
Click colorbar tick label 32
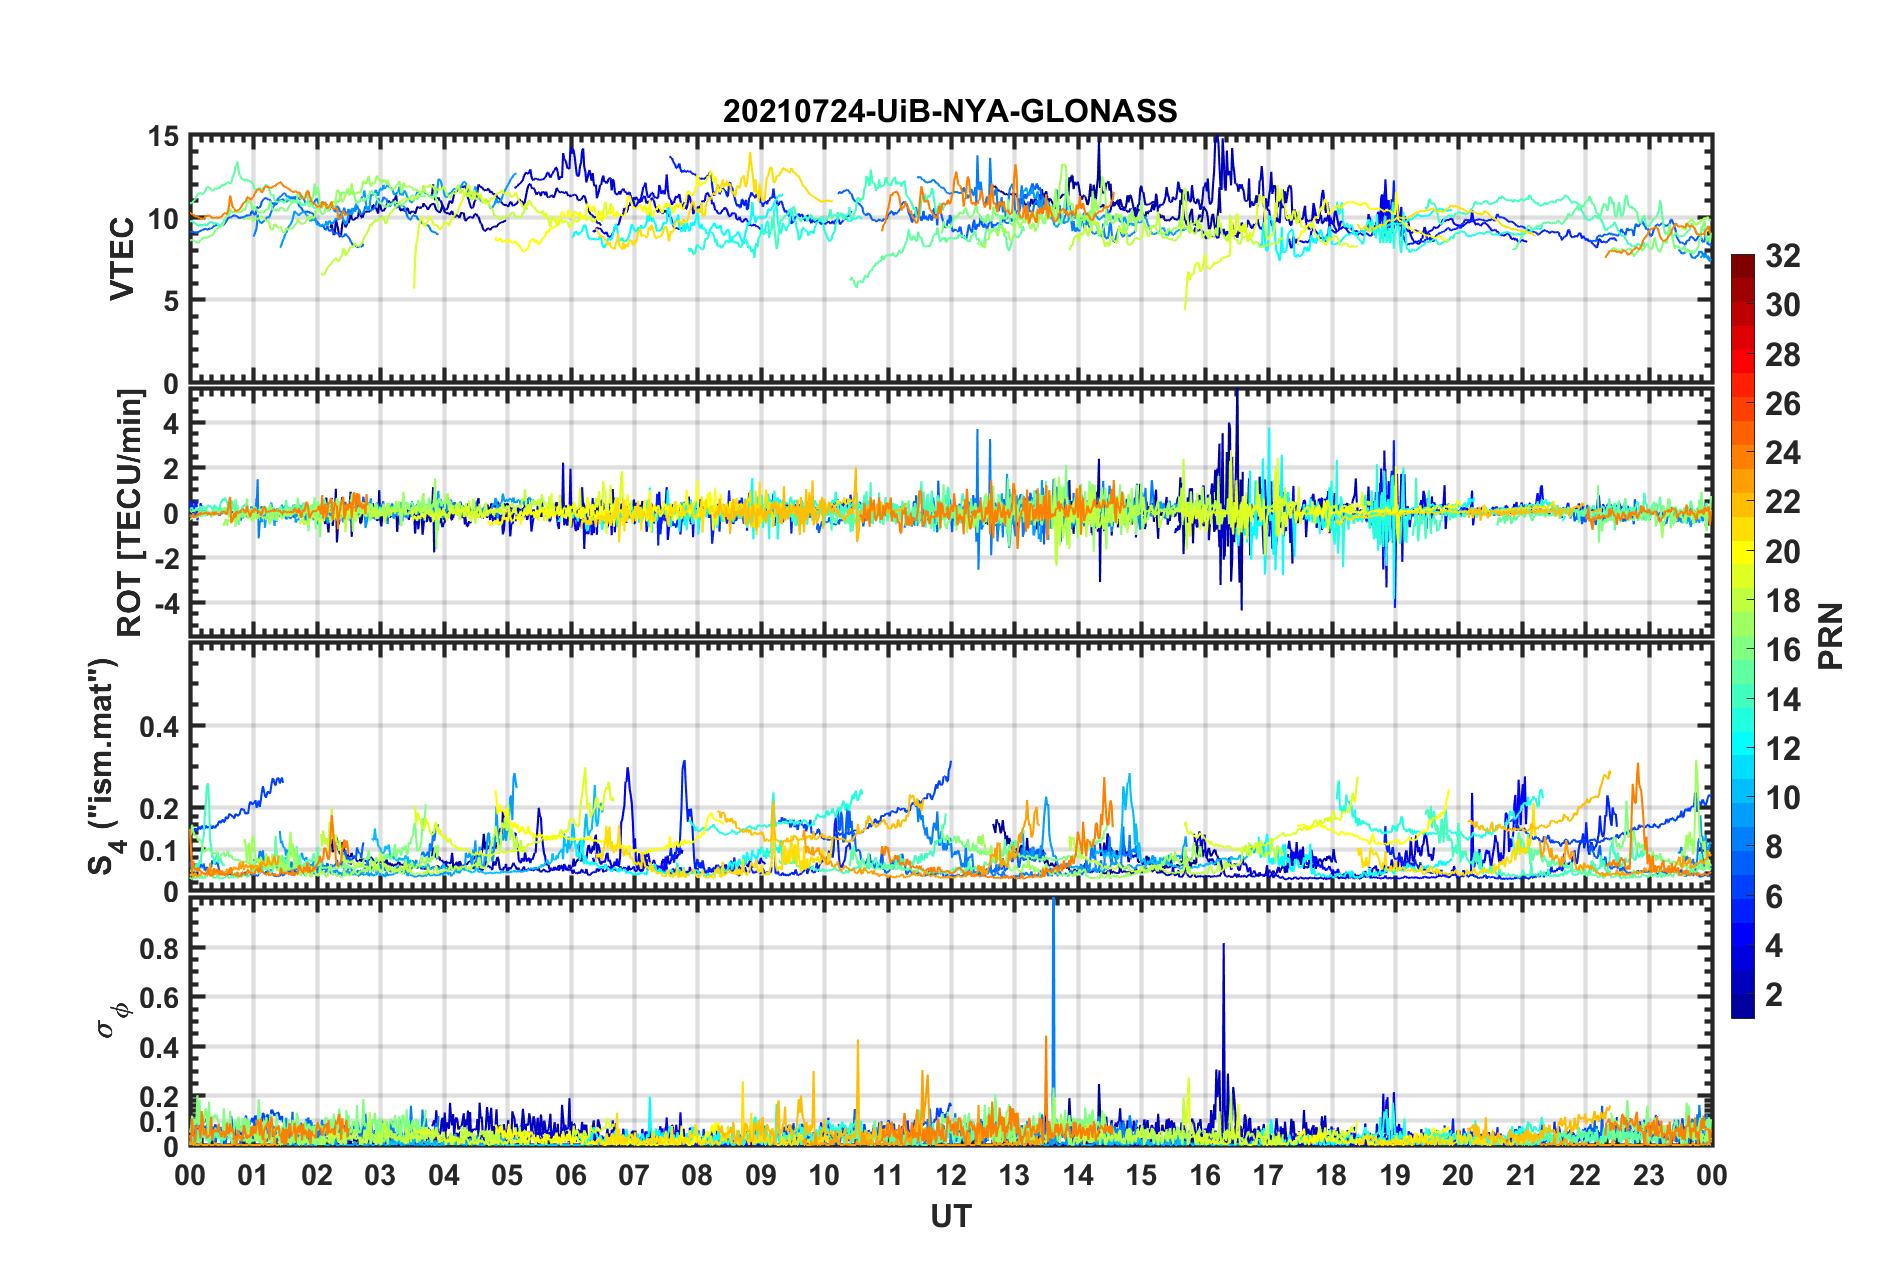[x=1782, y=256]
